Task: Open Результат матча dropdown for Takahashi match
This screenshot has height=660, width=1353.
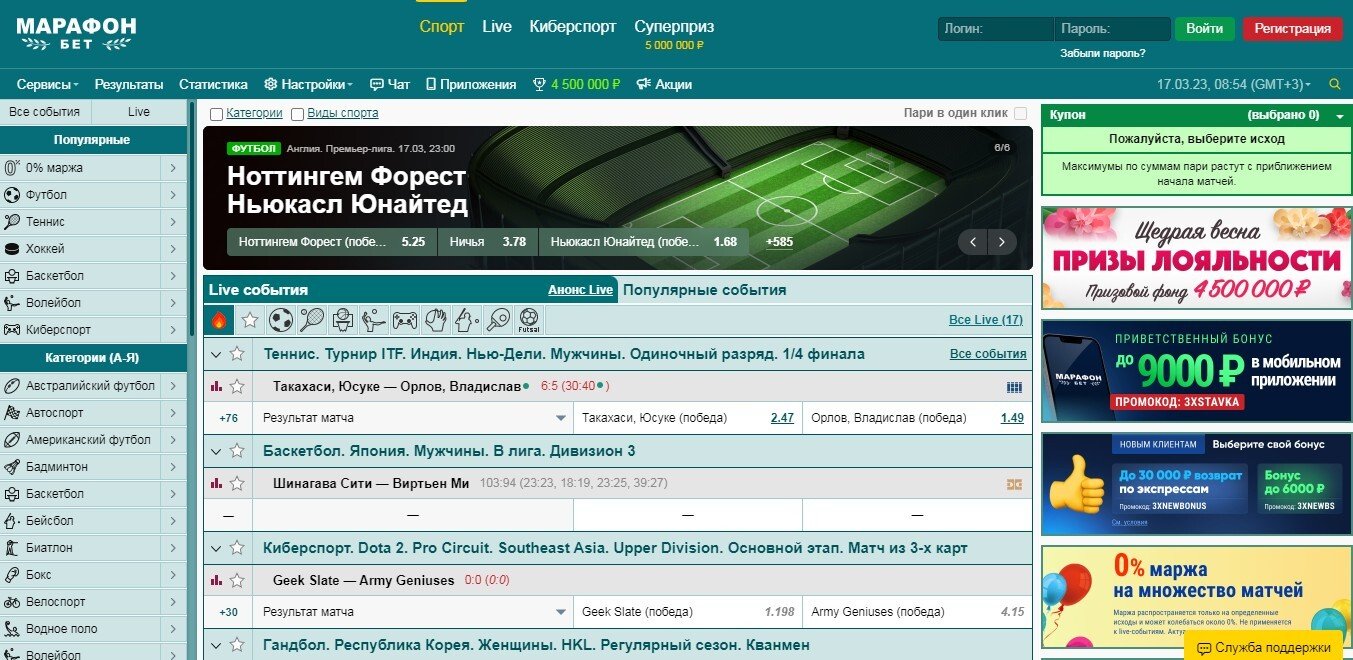Action: (x=561, y=418)
